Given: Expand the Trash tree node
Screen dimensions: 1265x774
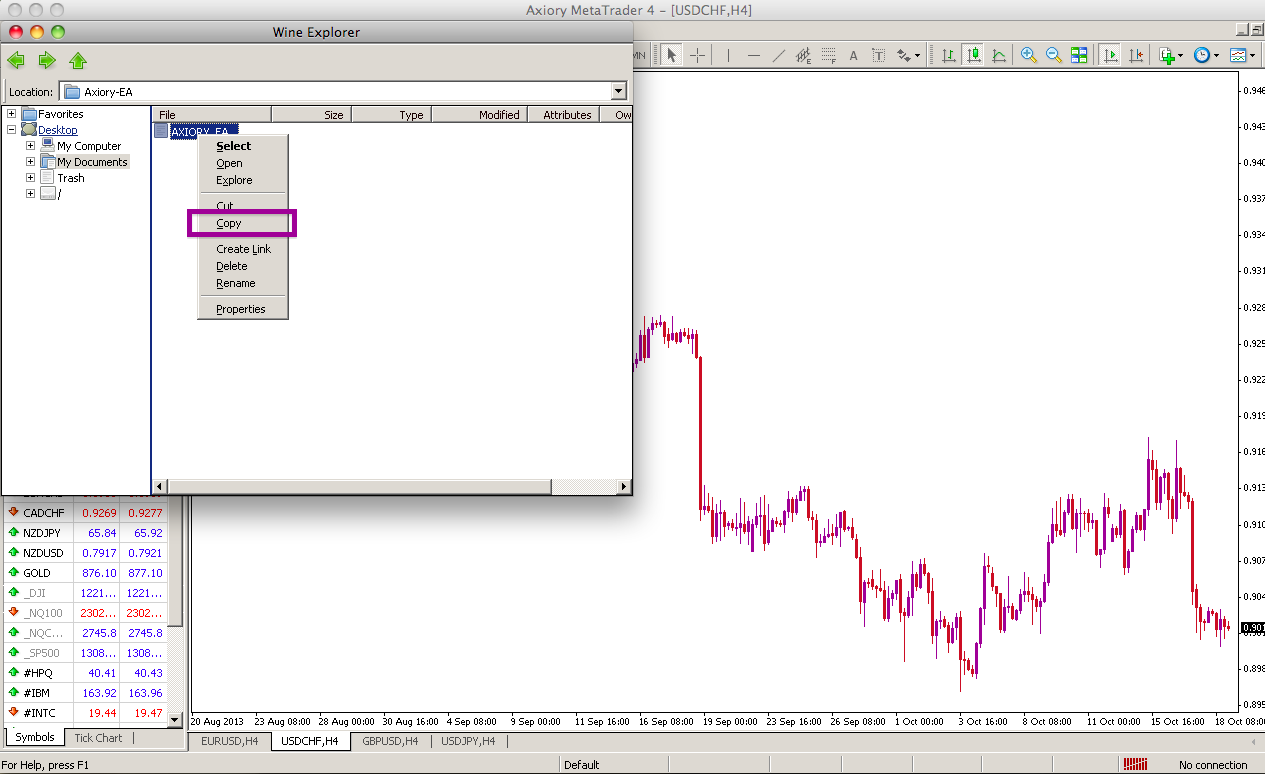Looking at the screenshot, I should [x=30, y=178].
